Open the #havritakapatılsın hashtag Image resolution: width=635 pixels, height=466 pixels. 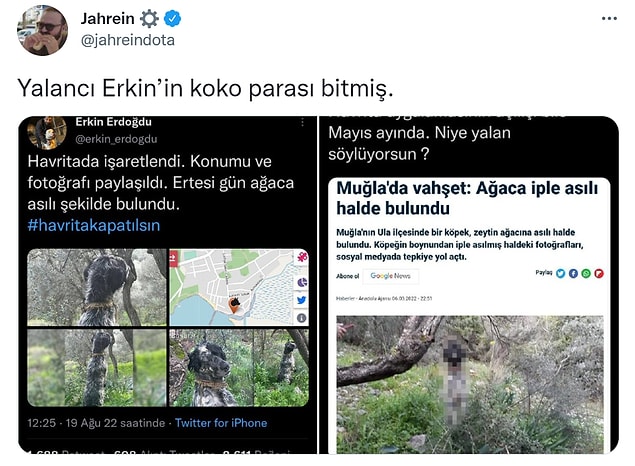[x=94, y=225]
